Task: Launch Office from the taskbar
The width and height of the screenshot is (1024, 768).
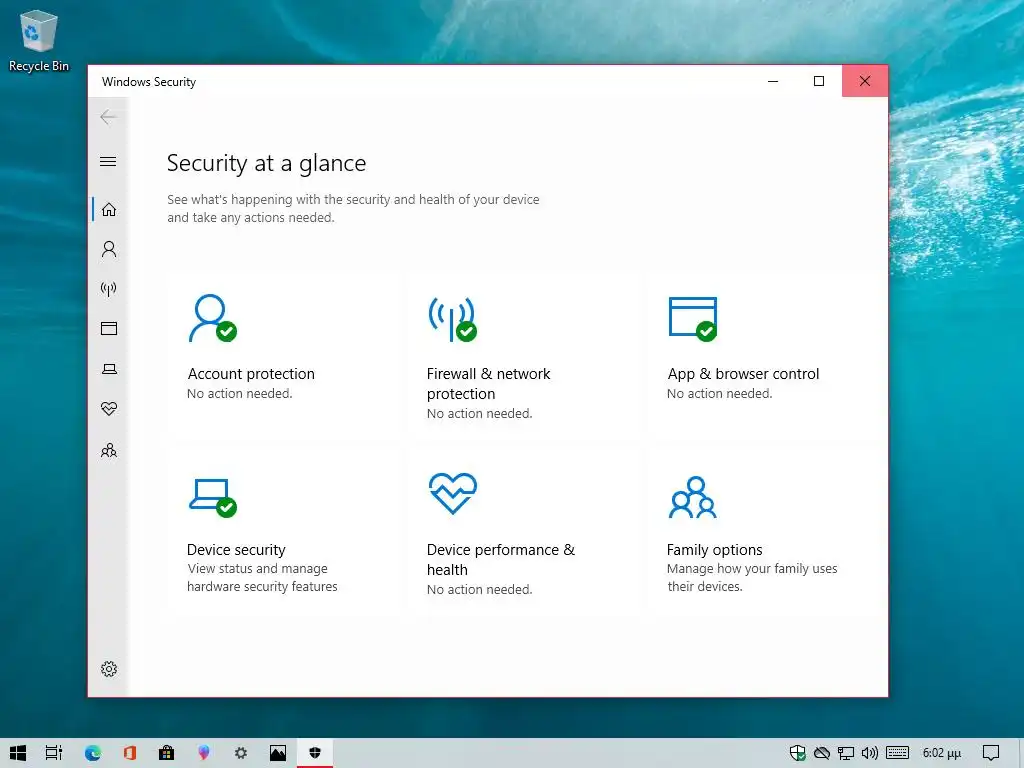Action: (130, 753)
